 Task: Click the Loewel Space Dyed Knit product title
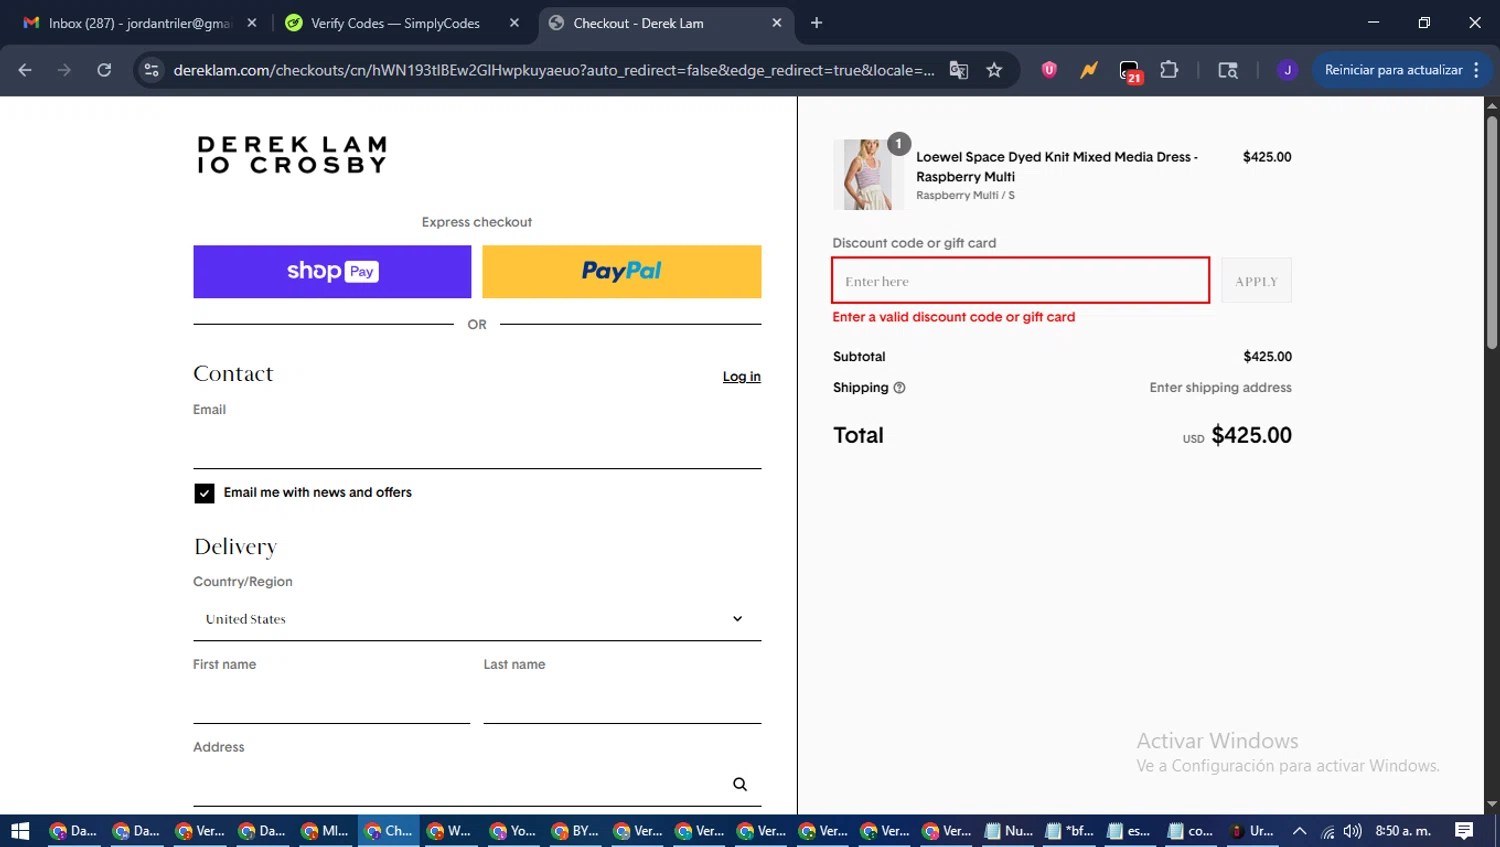(1056, 167)
